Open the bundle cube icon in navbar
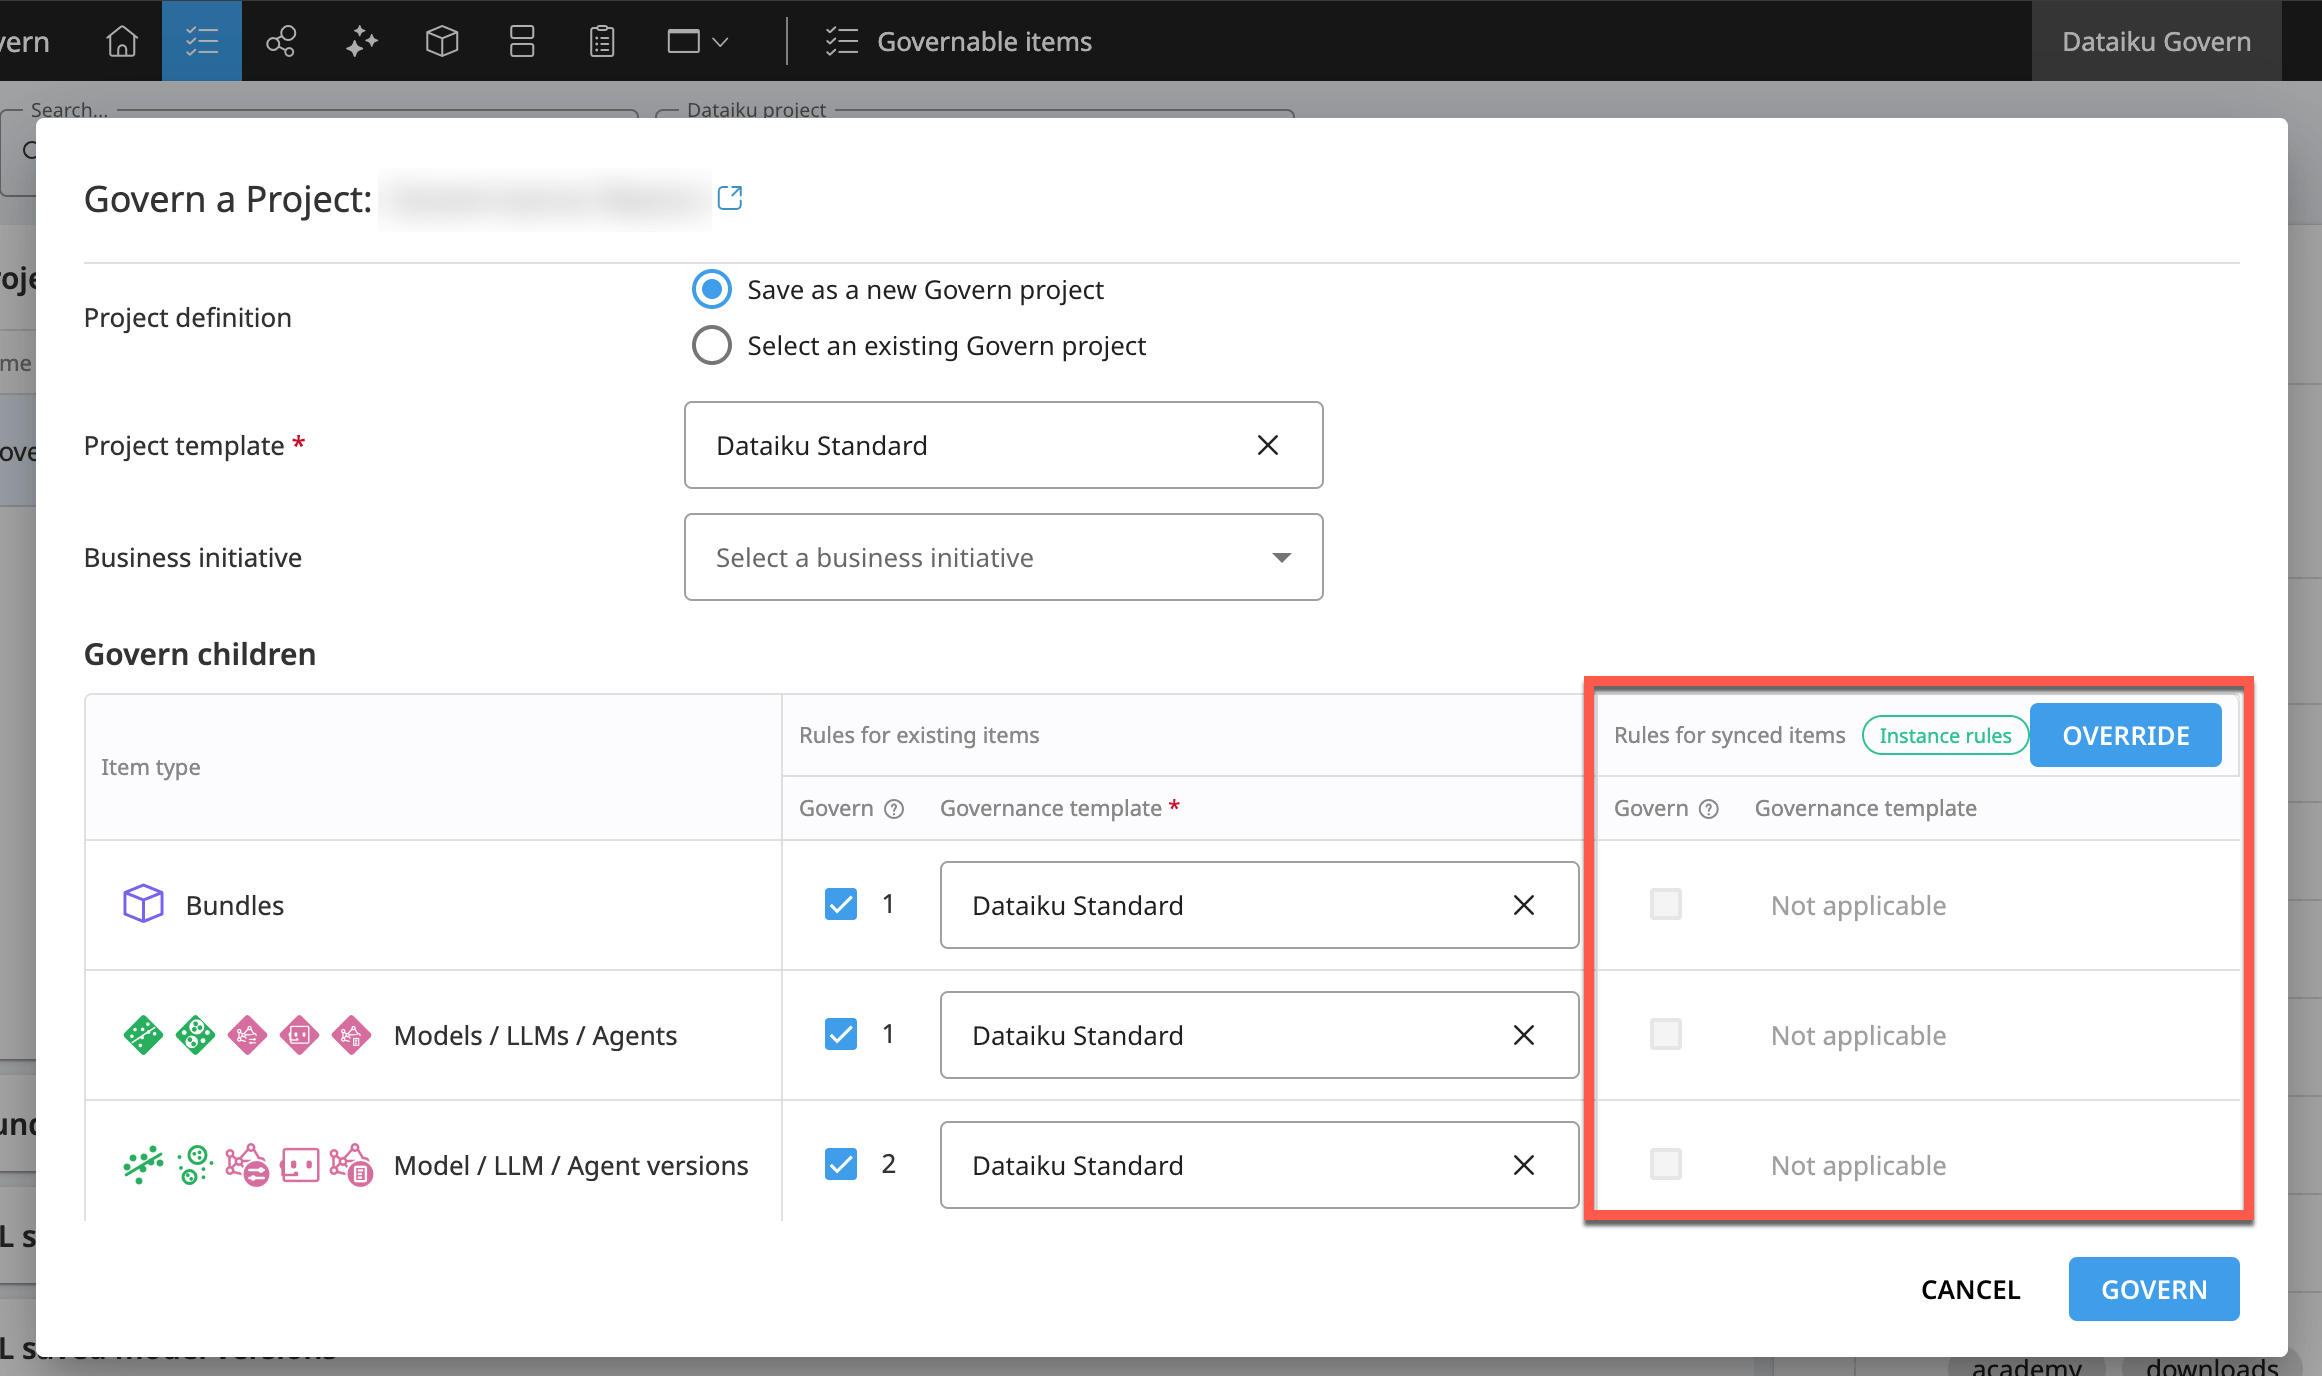Screen dimensions: 2322x1376 coord(441,41)
